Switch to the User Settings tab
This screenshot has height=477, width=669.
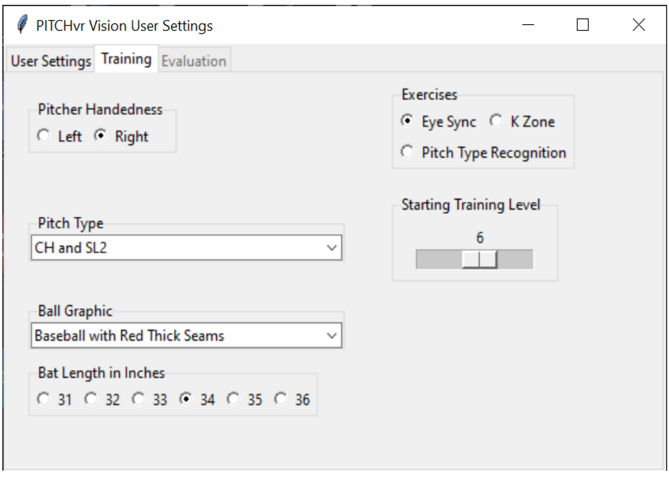[50, 61]
